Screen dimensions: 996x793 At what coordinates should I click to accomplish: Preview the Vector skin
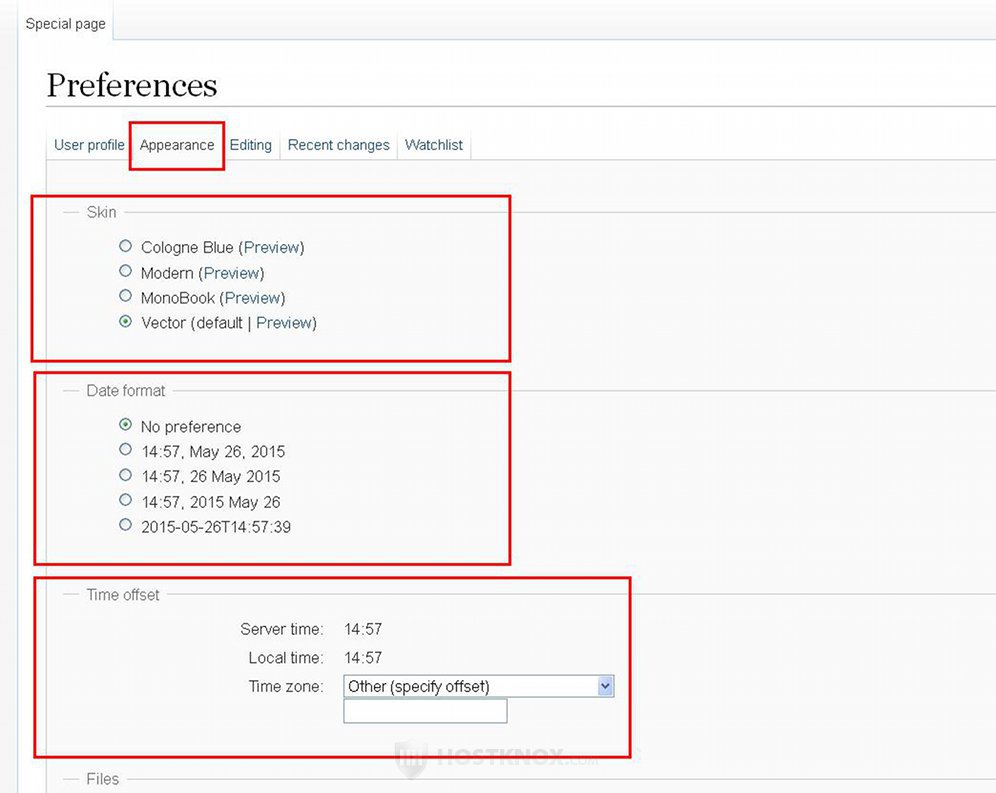(x=283, y=323)
